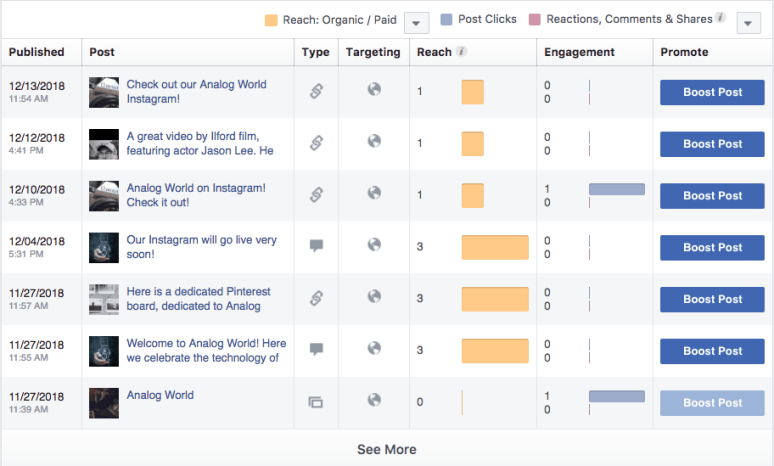Boost the 'Check out our Analog World Instagram' post
The image size is (774, 466).
[712, 92]
